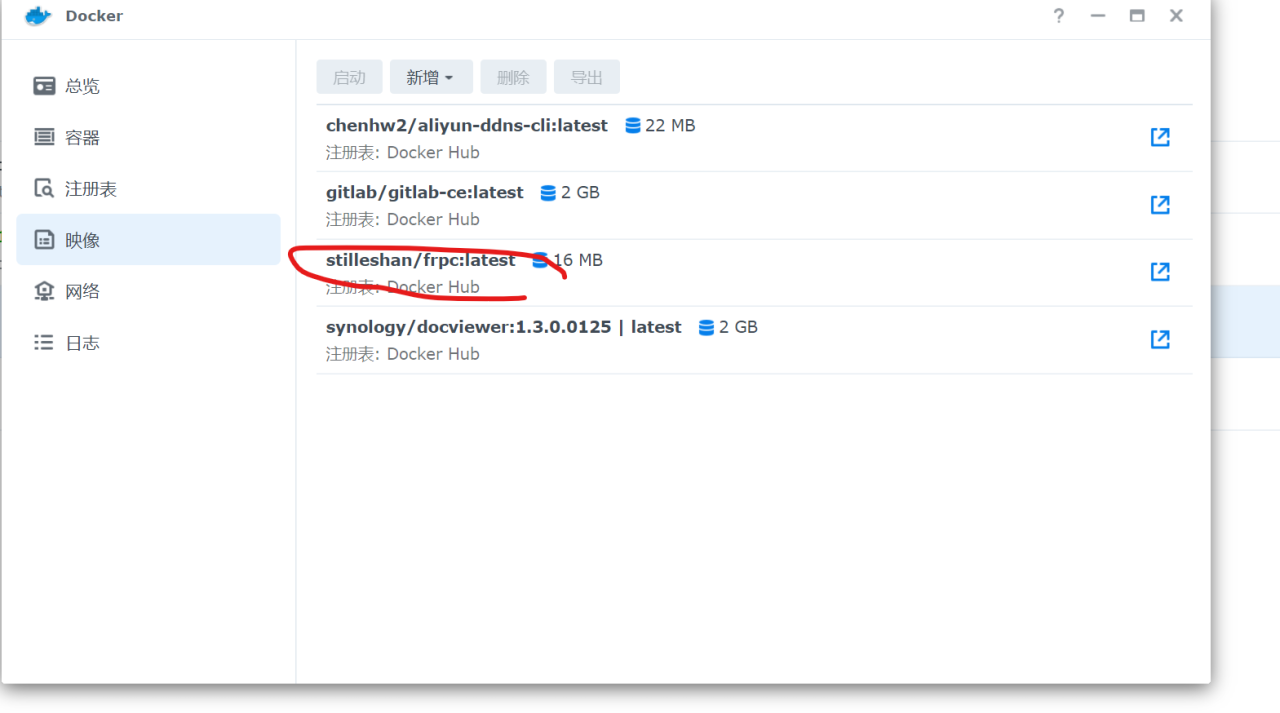View the 日志 logs section

[x=82, y=343]
